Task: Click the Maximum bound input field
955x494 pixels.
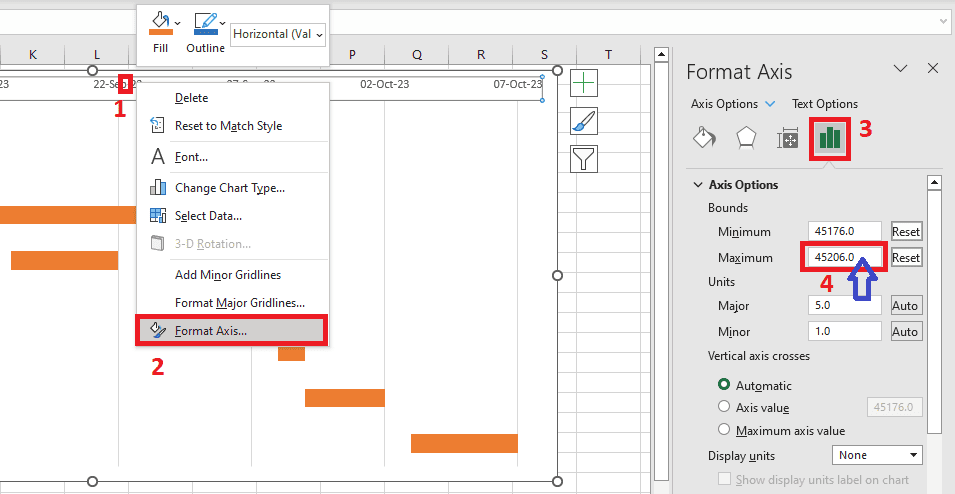Action: click(x=844, y=257)
